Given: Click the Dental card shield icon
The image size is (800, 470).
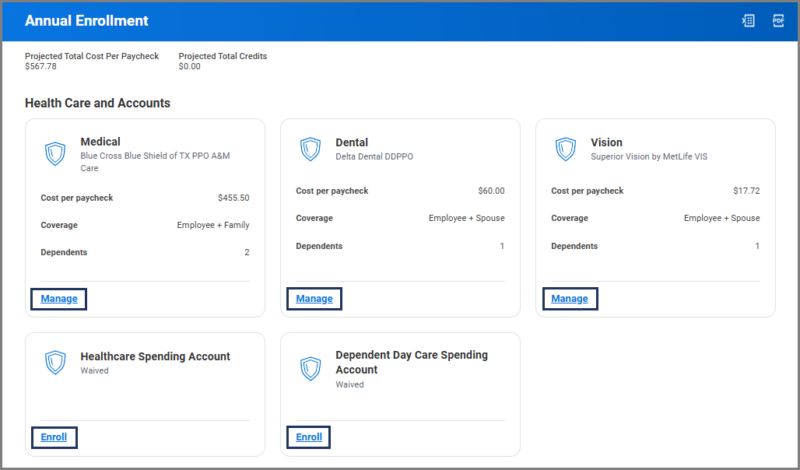Looking at the screenshot, I should [x=310, y=149].
